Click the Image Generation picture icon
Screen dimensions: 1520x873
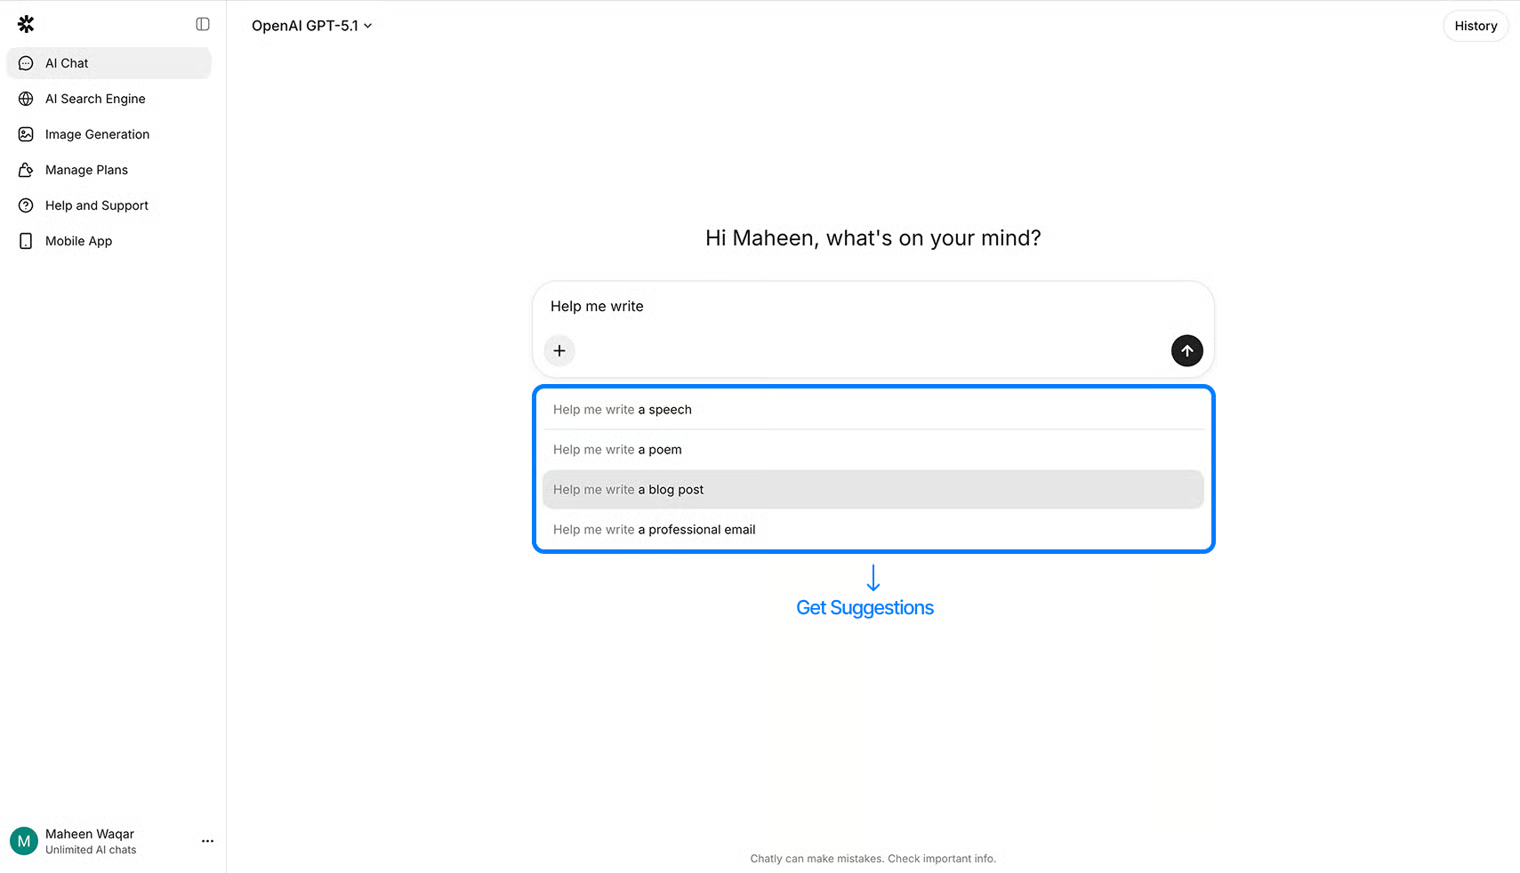click(26, 134)
